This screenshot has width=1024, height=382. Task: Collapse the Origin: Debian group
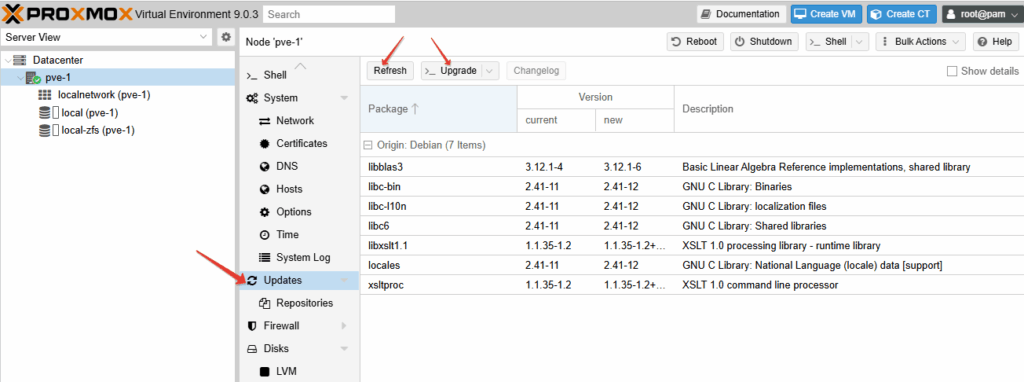(368, 145)
